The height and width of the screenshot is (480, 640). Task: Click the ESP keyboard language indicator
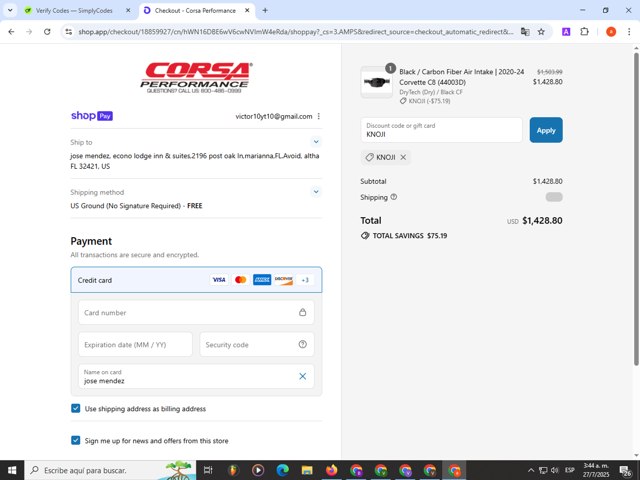click(x=570, y=470)
